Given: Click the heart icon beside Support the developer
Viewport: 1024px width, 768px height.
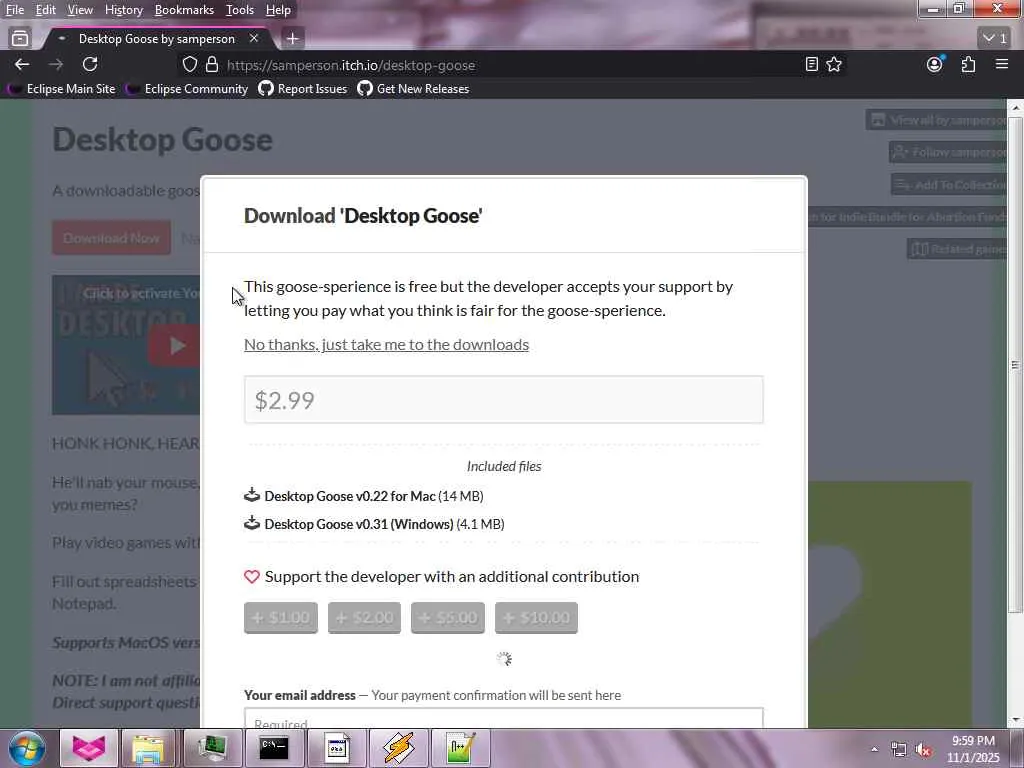Looking at the screenshot, I should click(x=252, y=577).
